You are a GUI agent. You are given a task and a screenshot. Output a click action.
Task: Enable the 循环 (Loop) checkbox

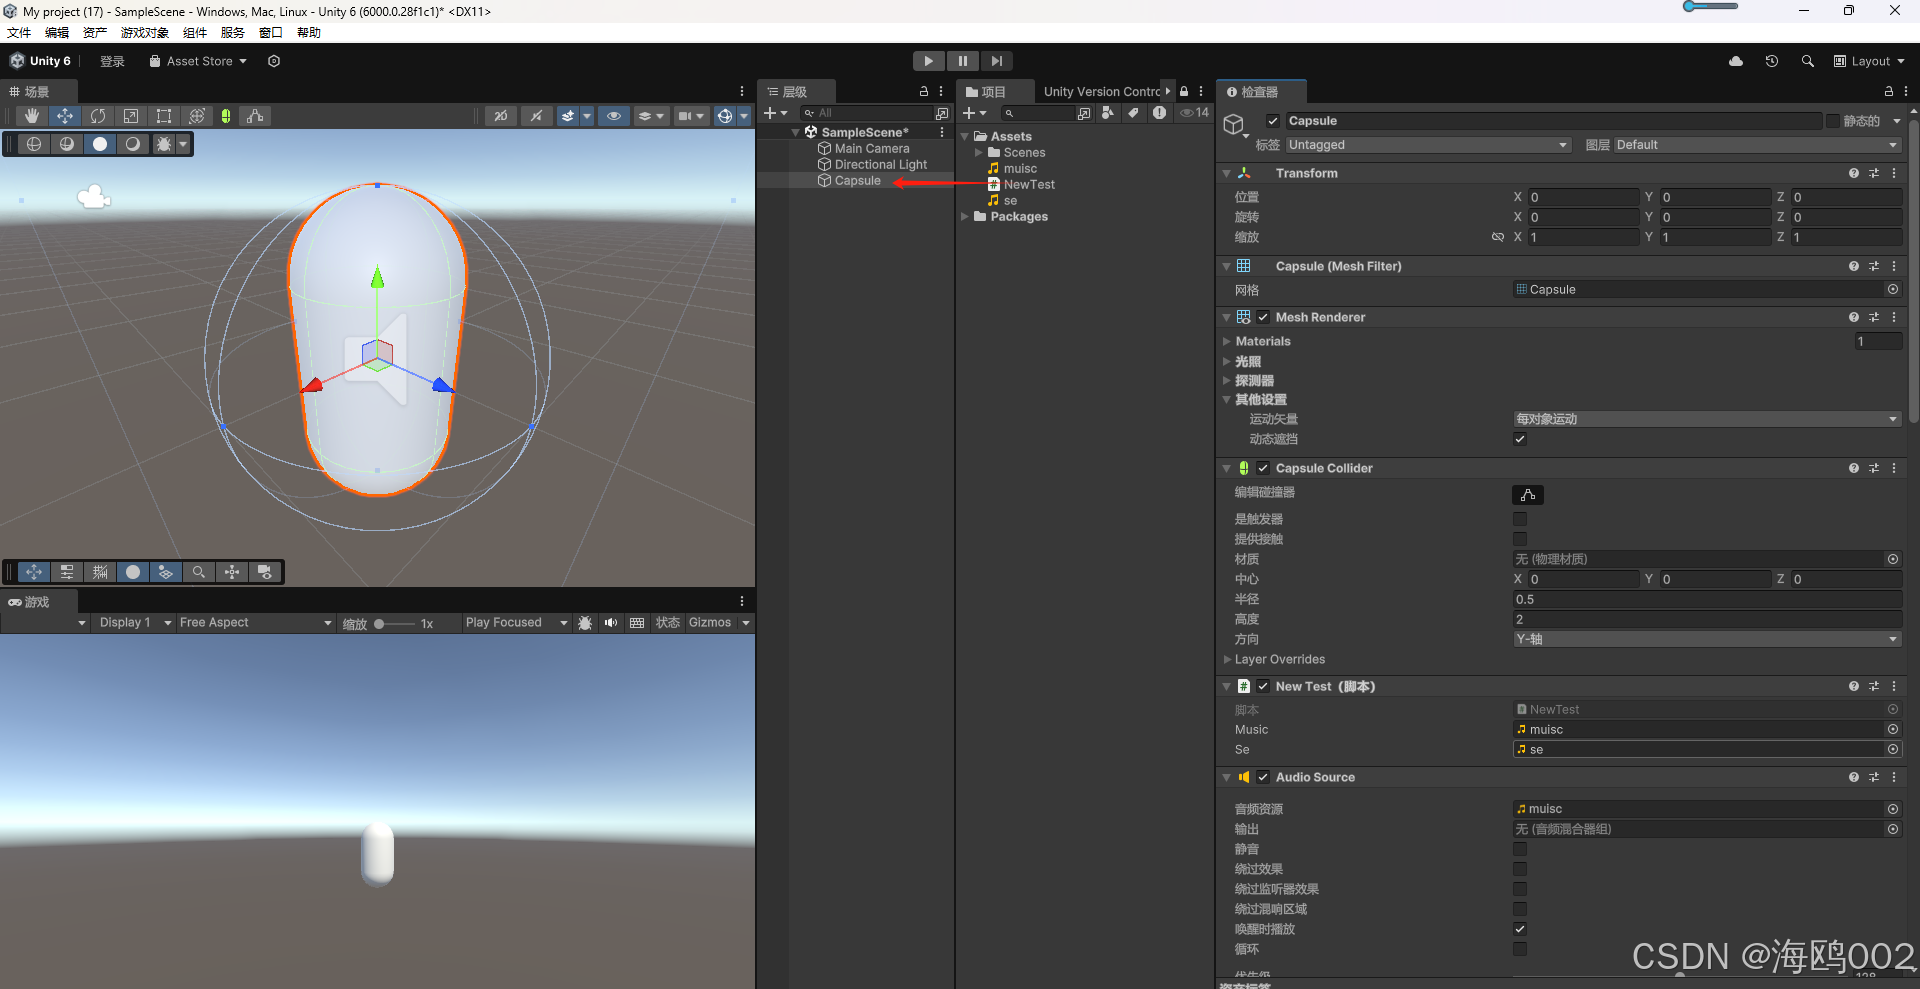click(x=1520, y=949)
